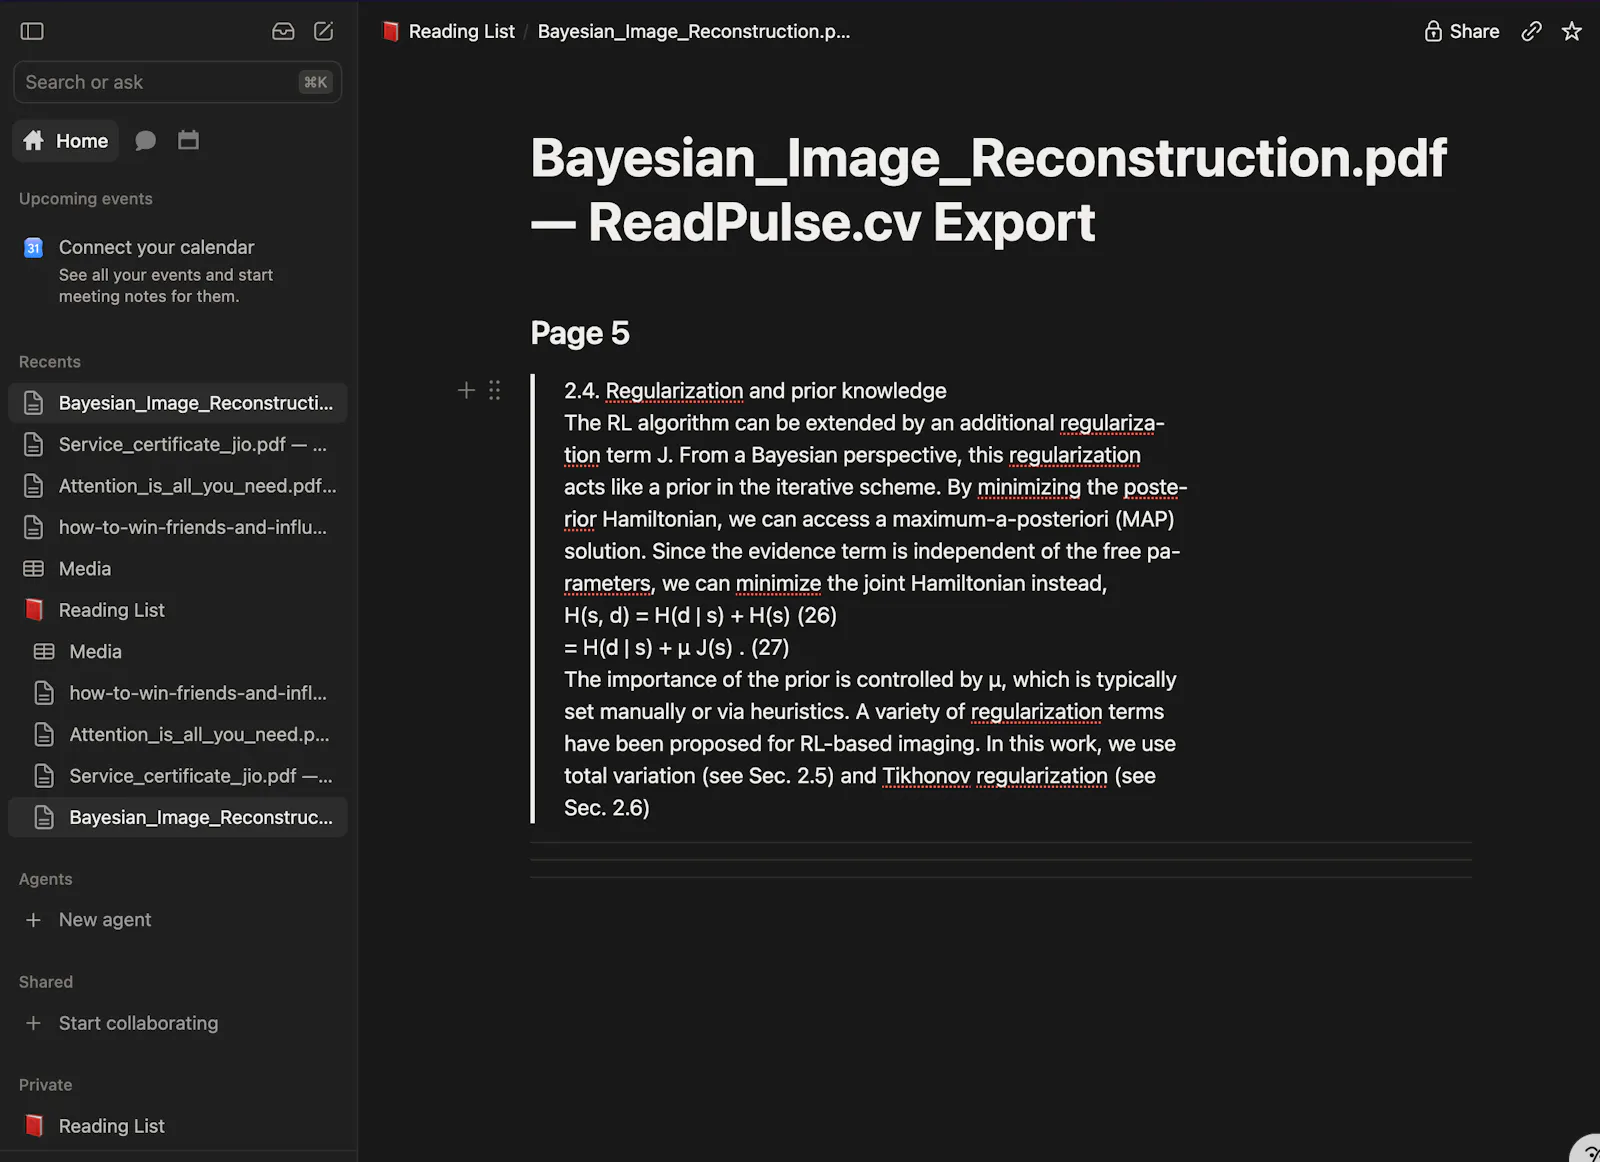This screenshot has height=1162, width=1600.
Task: Click the text 'Tikhonov regularization'
Action: pos(995,776)
